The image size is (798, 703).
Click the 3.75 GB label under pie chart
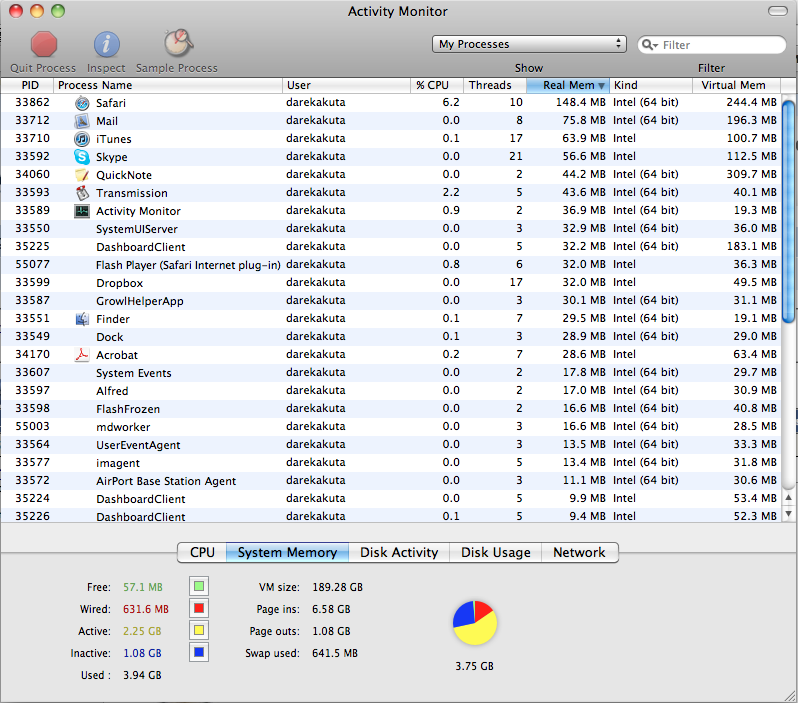[x=474, y=666]
